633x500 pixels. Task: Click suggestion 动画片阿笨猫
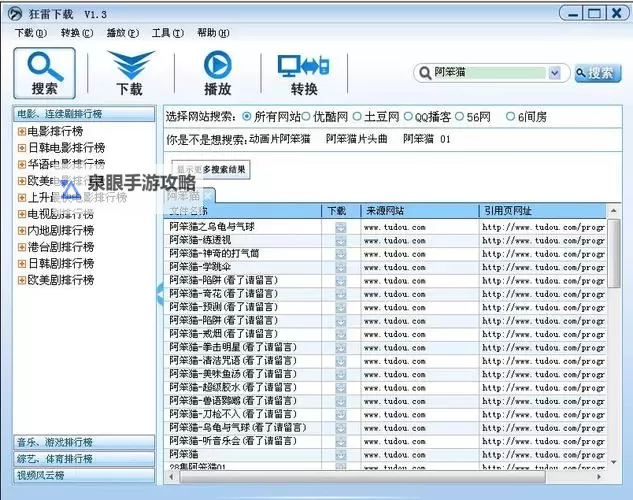(x=279, y=139)
